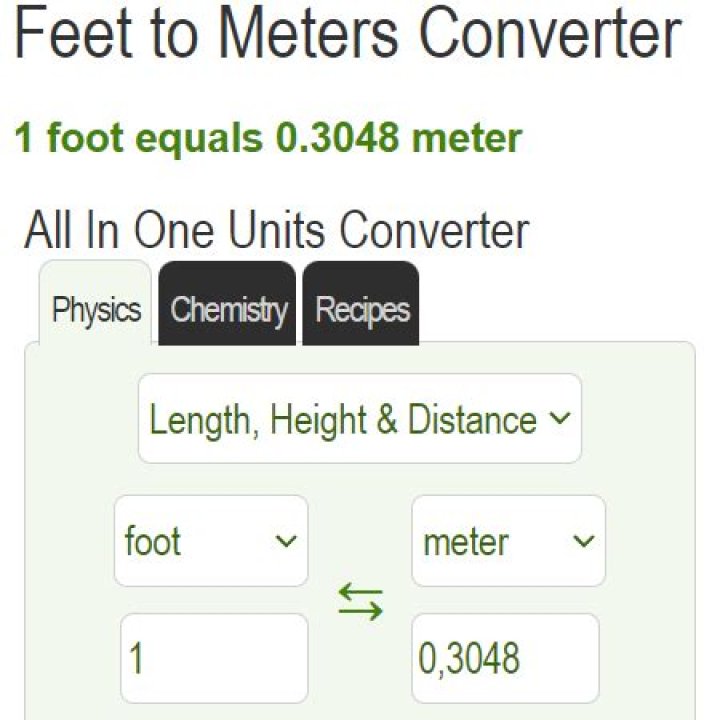This screenshot has width=720, height=720.
Task: Click the chevron arrow beside foot
Action: pyautogui.click(x=285, y=542)
